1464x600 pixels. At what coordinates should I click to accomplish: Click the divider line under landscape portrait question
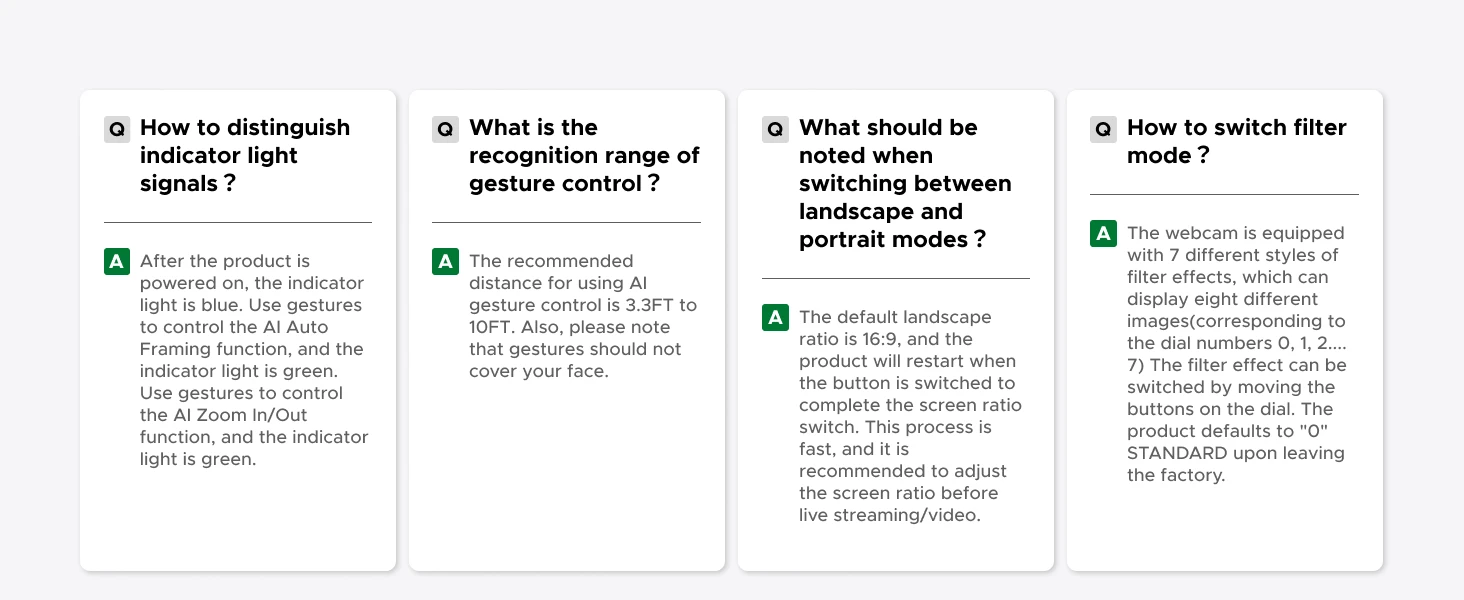click(896, 278)
